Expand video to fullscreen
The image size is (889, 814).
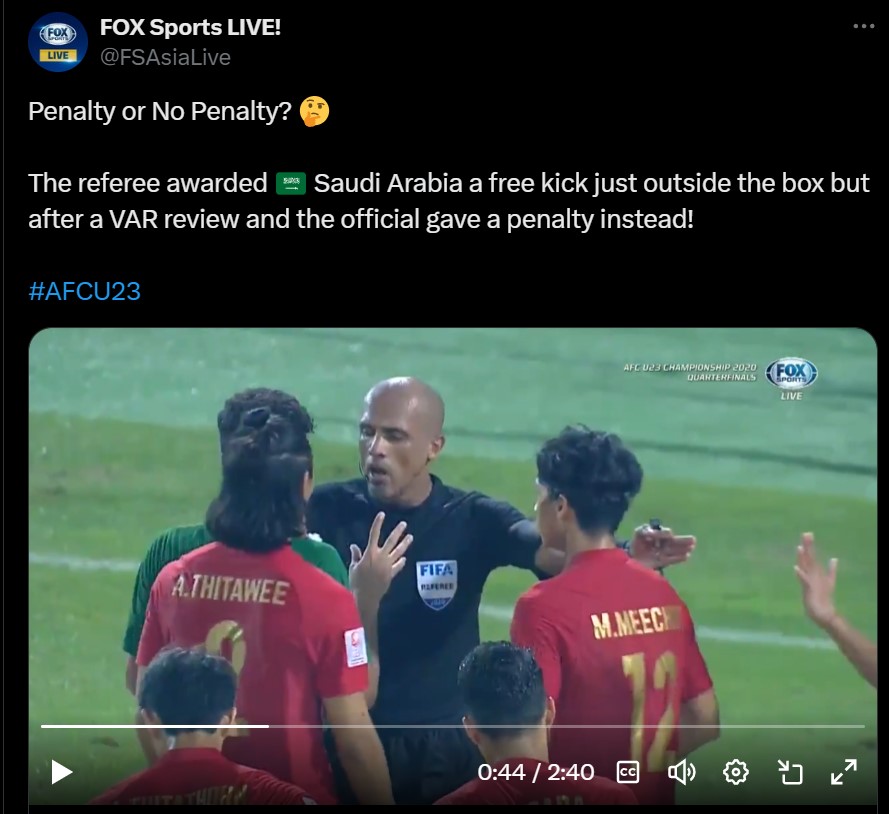[x=844, y=772]
